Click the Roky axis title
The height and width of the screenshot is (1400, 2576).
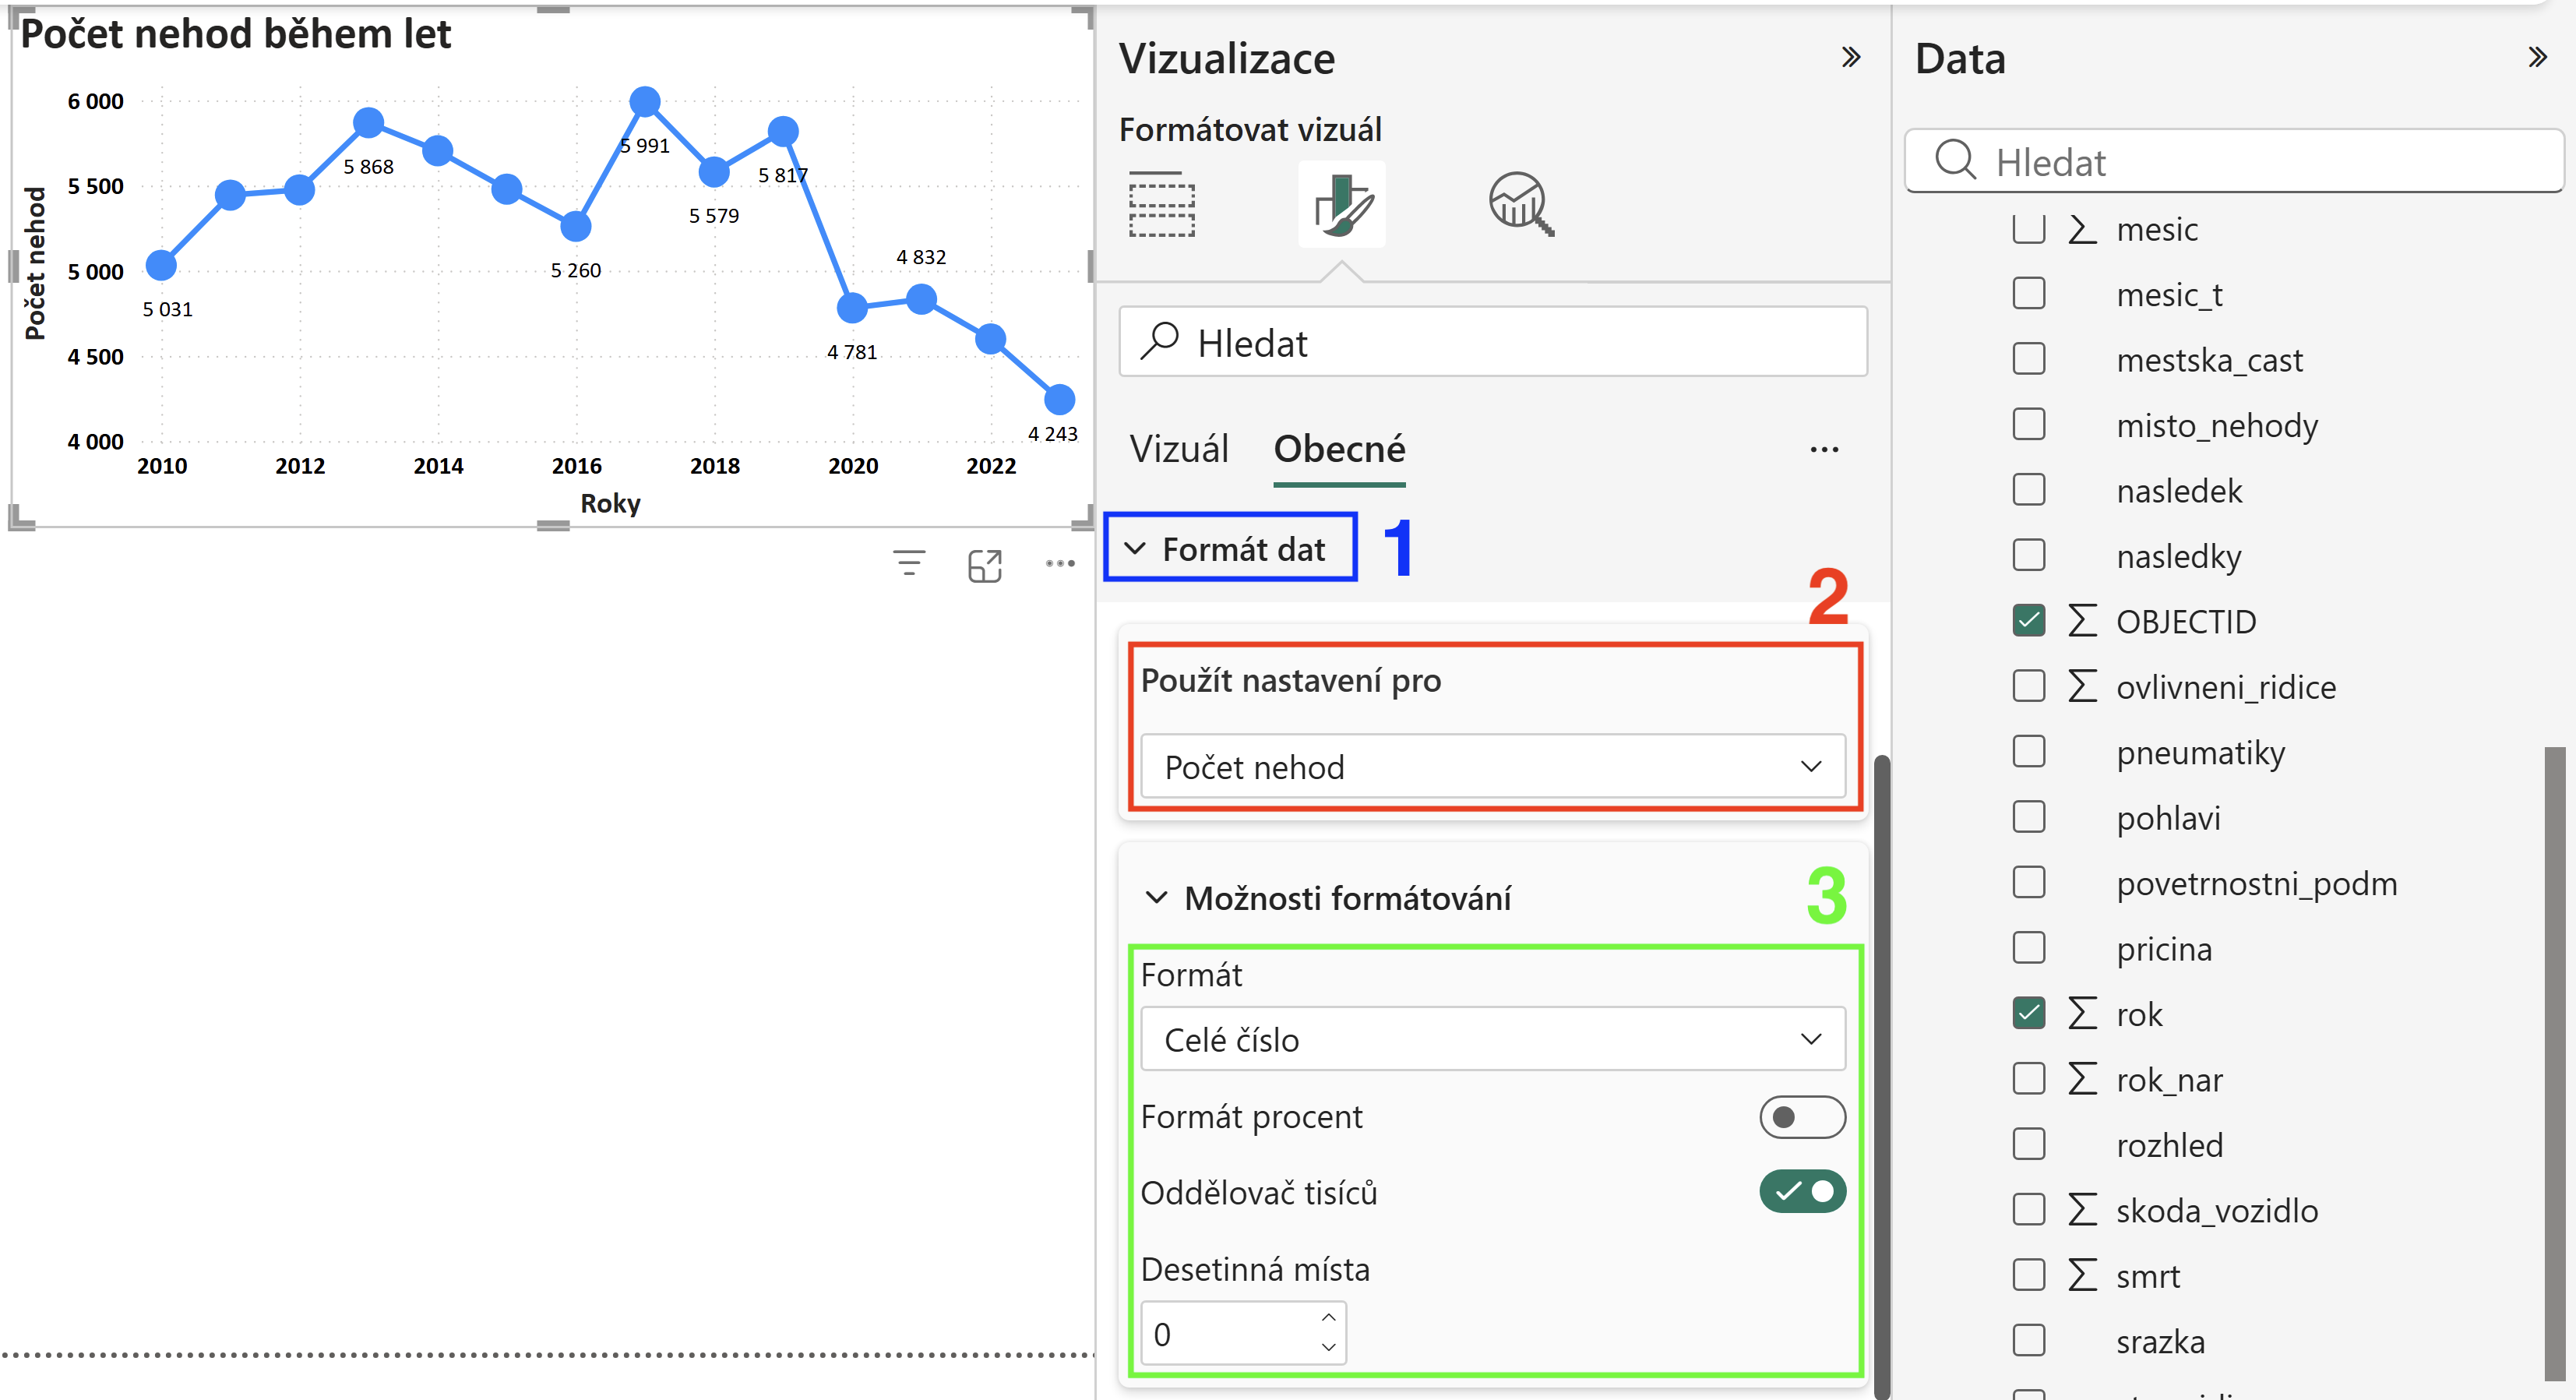coord(611,503)
